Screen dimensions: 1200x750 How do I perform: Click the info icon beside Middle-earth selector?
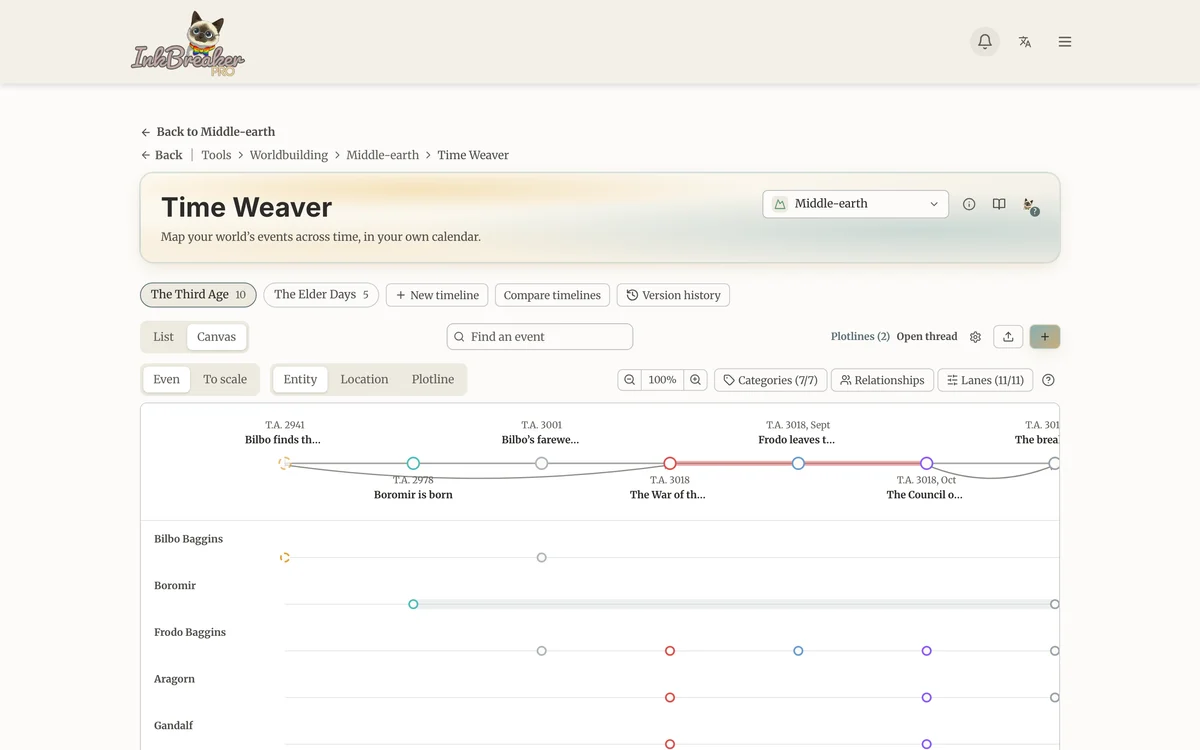click(x=969, y=204)
